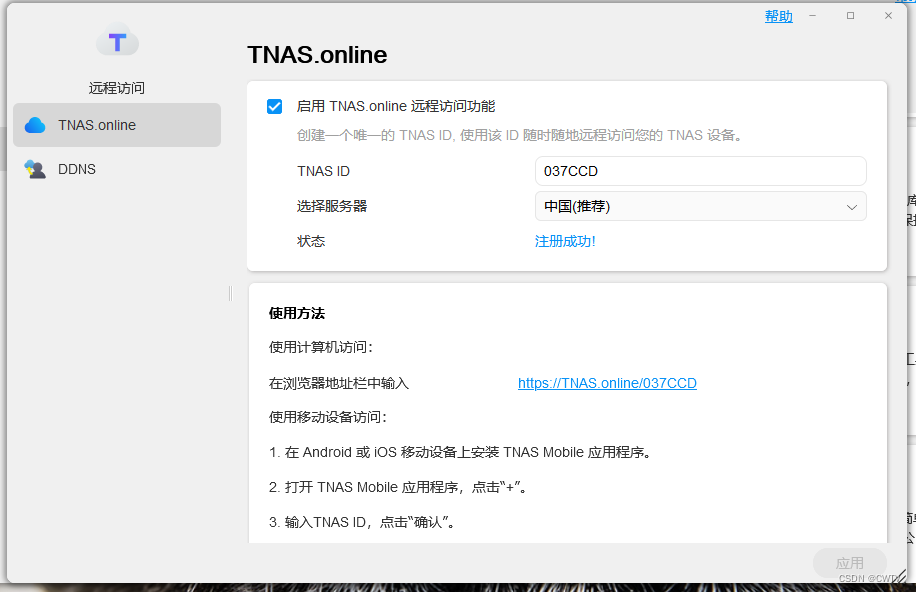Open the https://TNAS.online/037CCD link

click(x=607, y=383)
